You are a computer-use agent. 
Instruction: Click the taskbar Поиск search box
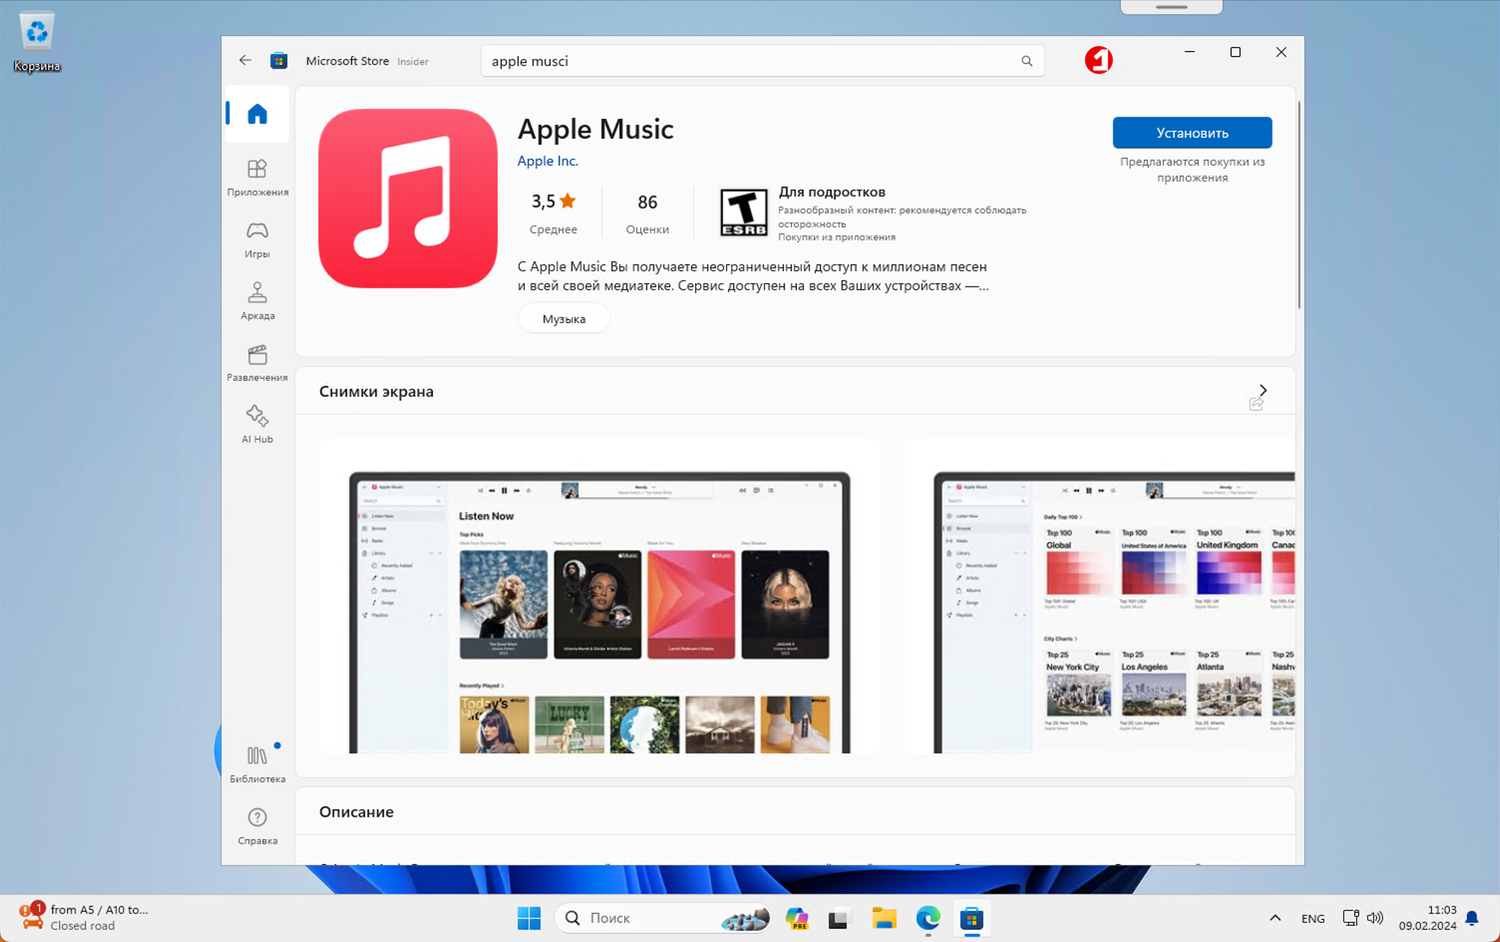[x=664, y=918]
